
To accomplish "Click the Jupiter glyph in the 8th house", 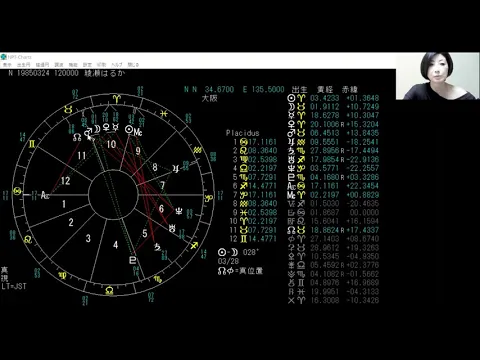I will [x=175, y=169].
